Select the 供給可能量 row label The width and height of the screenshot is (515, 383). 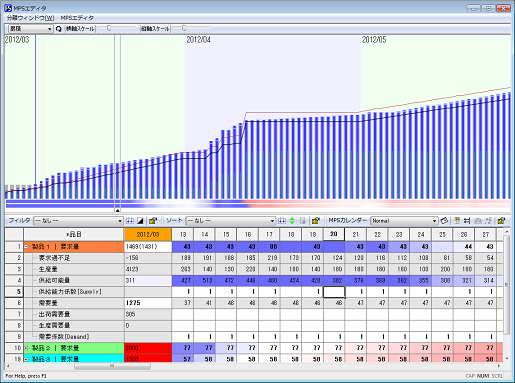point(54,280)
